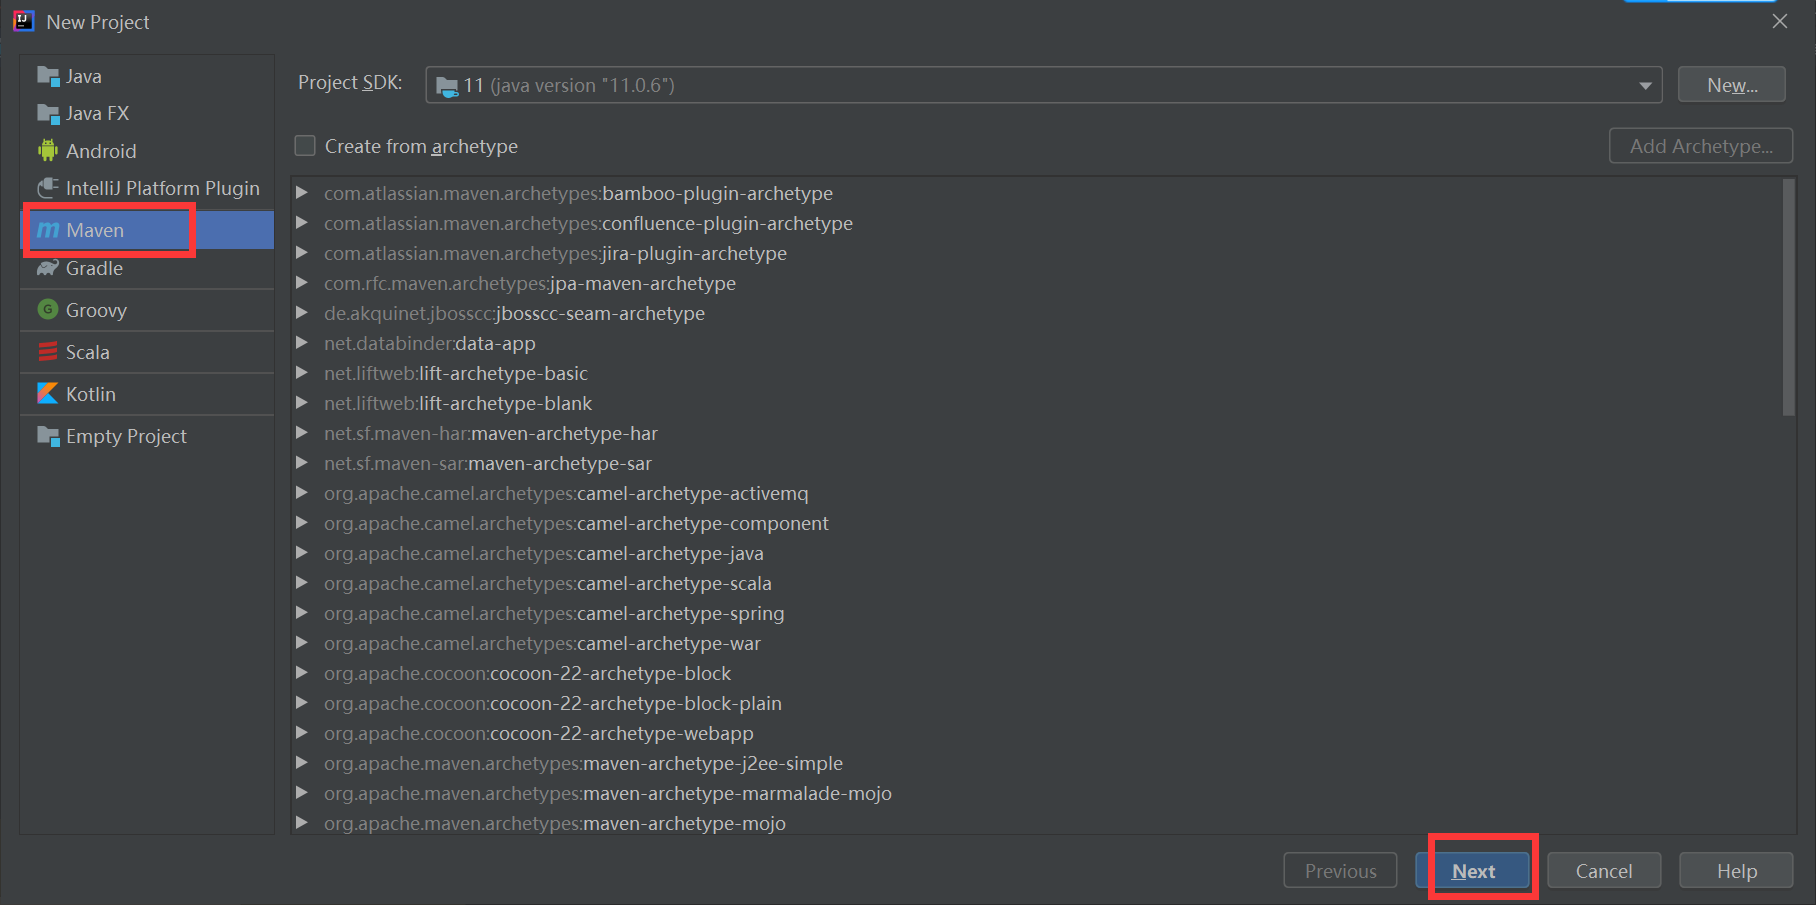Expand jbosscc-seam-archetype node
Viewport: 1816px width, 905px height.
tap(301, 313)
